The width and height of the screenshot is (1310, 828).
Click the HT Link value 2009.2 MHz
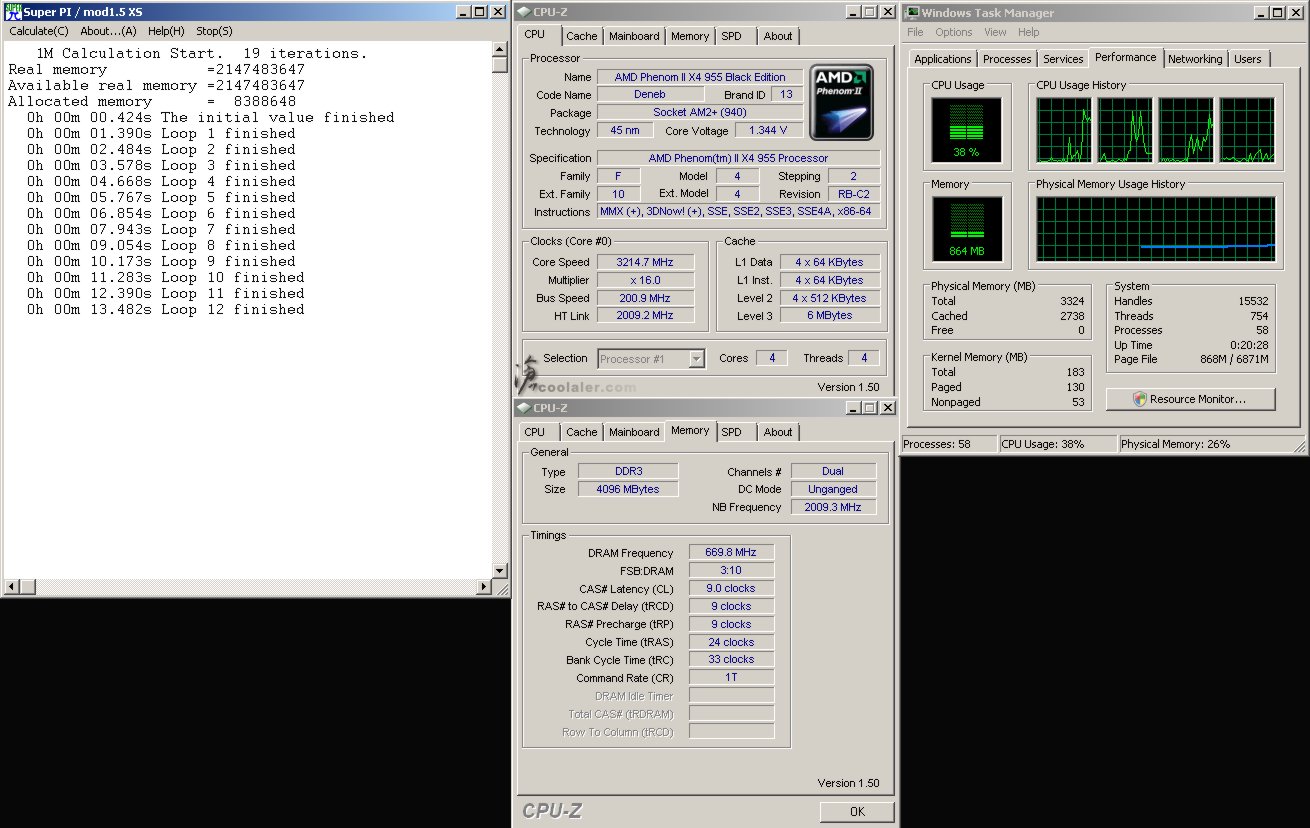coord(644,316)
